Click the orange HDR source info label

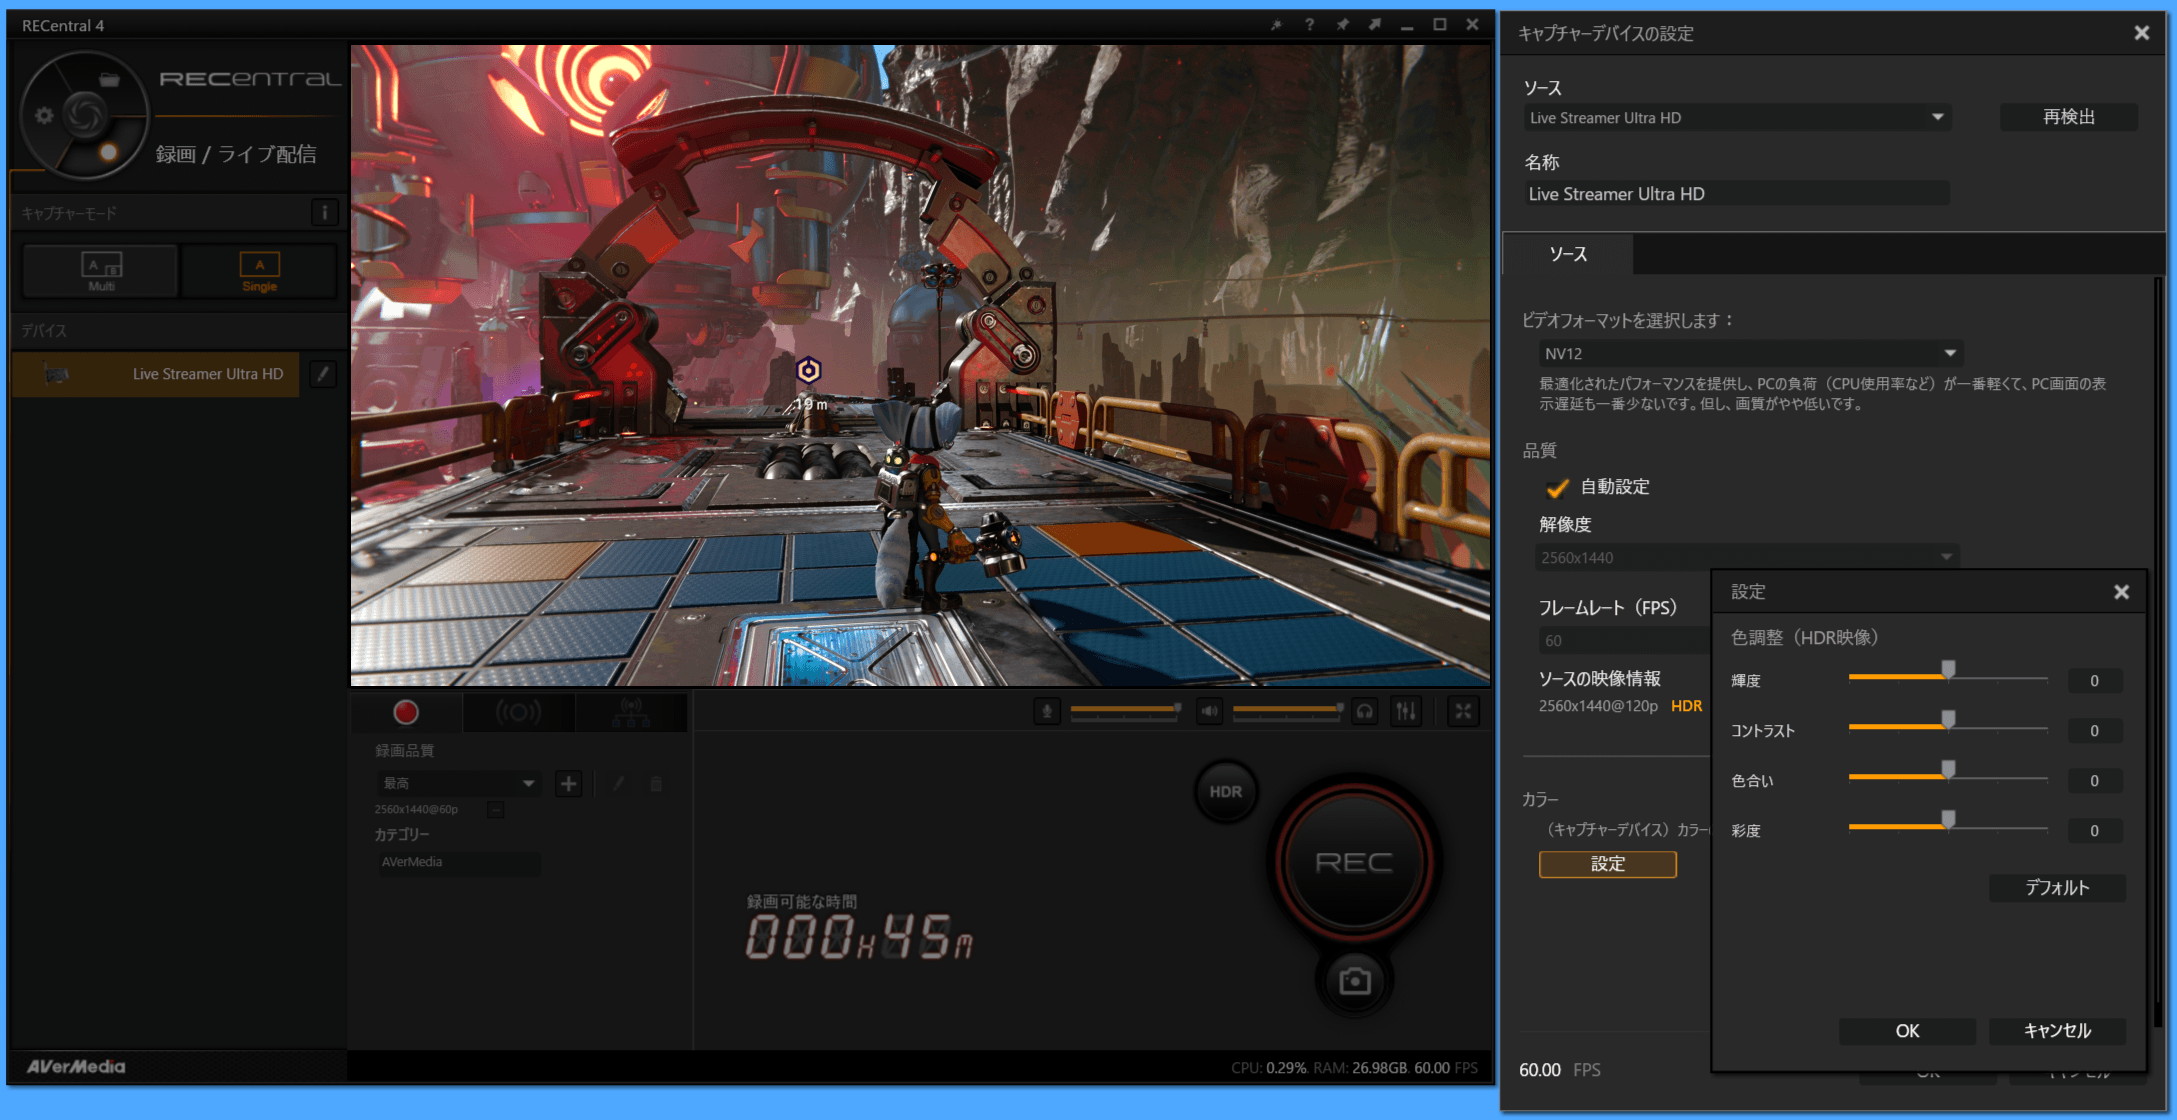pos(1686,706)
